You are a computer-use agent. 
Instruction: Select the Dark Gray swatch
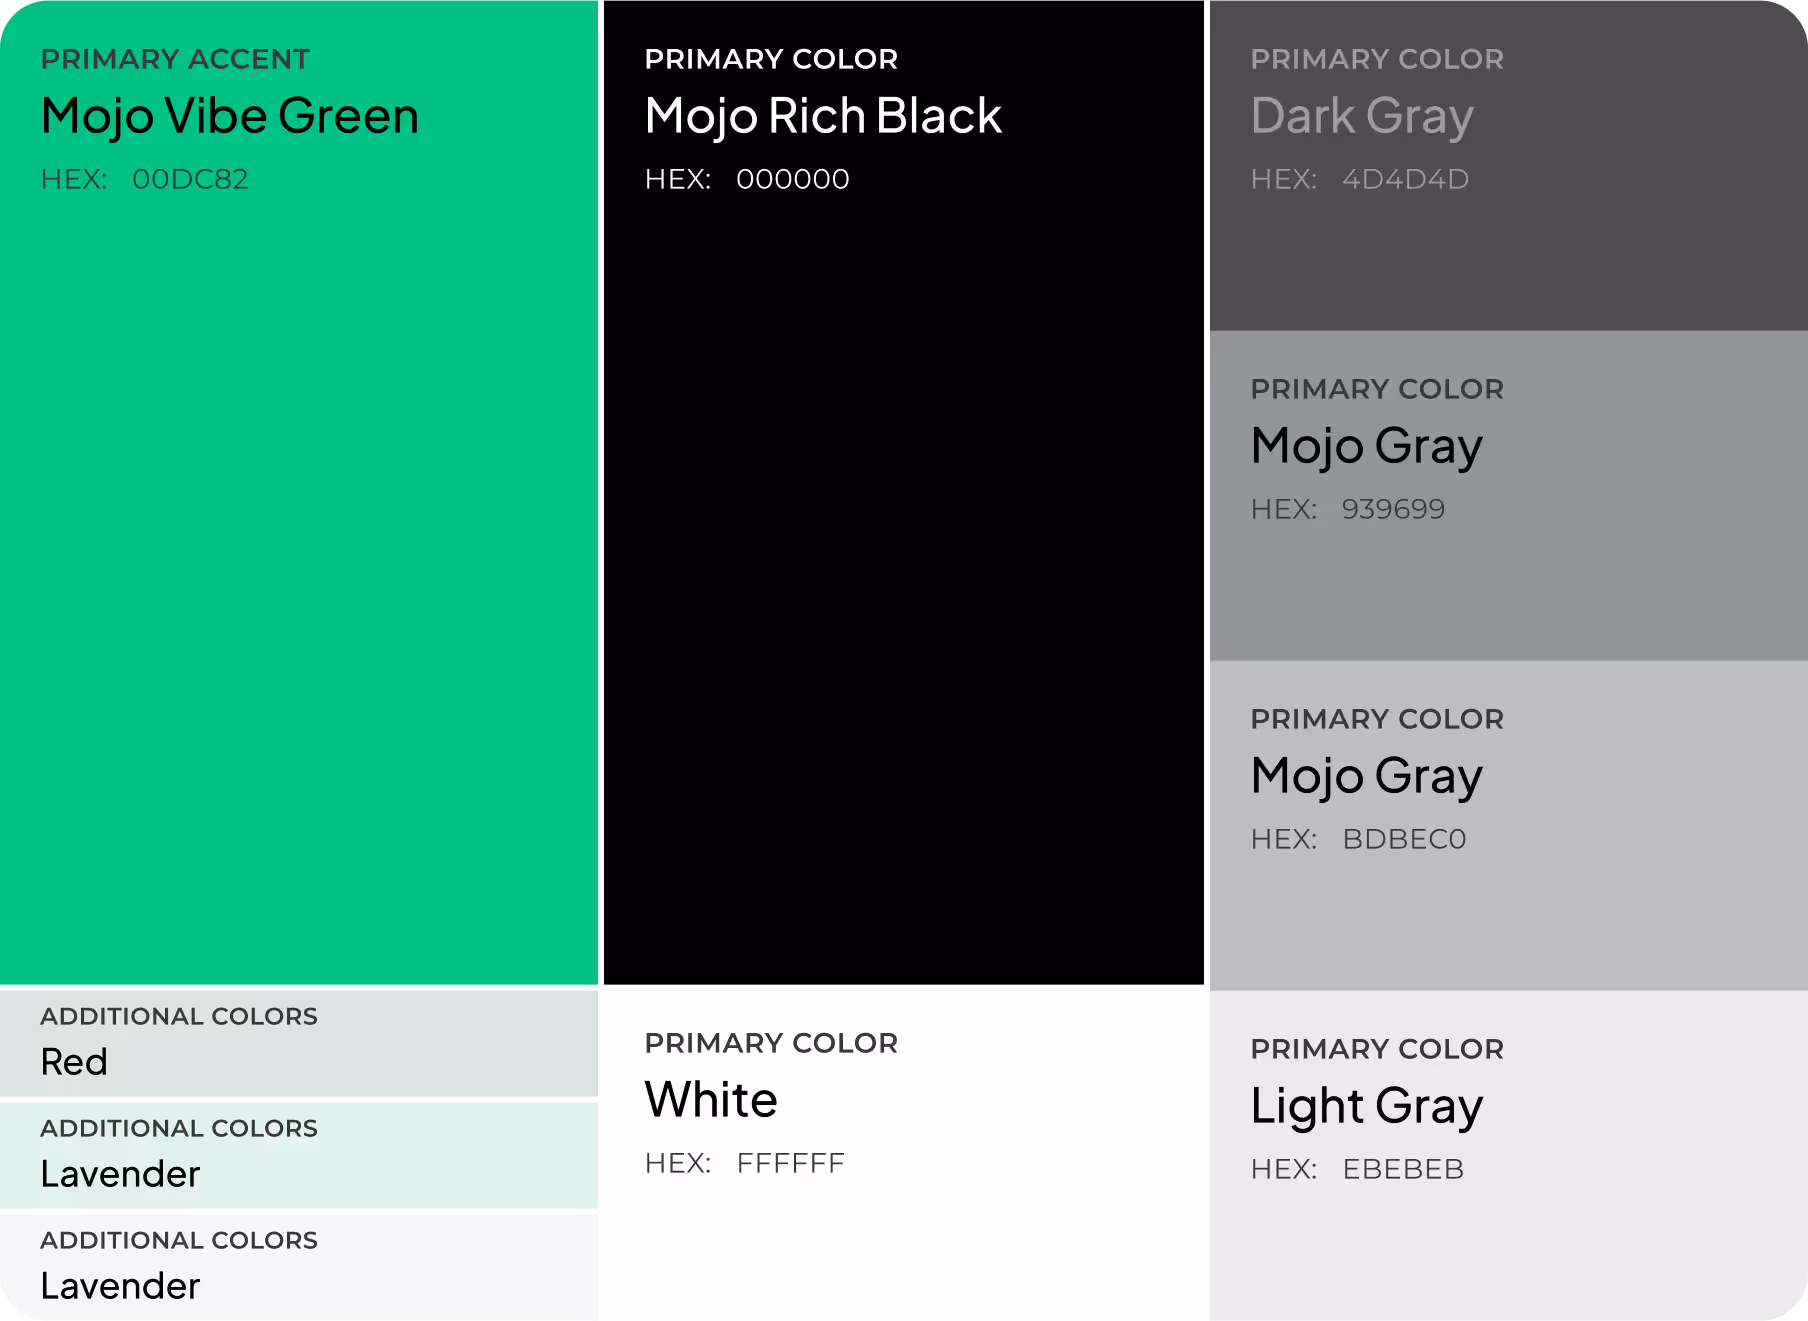pyautogui.click(x=1509, y=165)
